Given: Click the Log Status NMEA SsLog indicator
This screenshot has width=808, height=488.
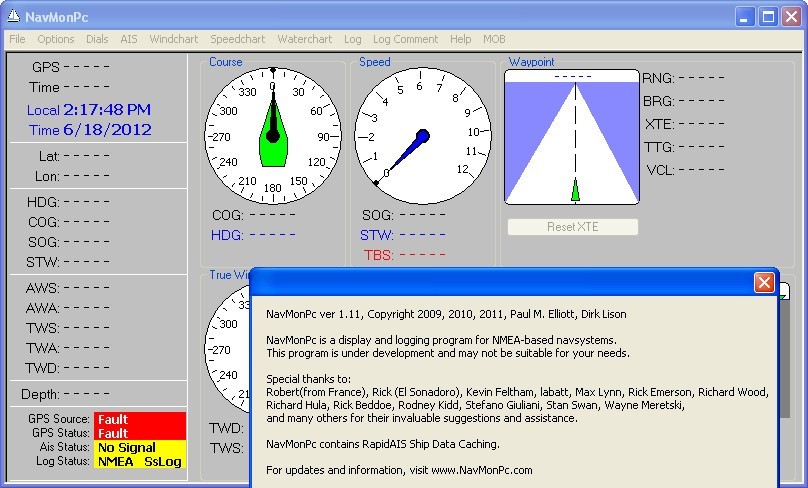Looking at the screenshot, I should pyautogui.click(x=140, y=461).
